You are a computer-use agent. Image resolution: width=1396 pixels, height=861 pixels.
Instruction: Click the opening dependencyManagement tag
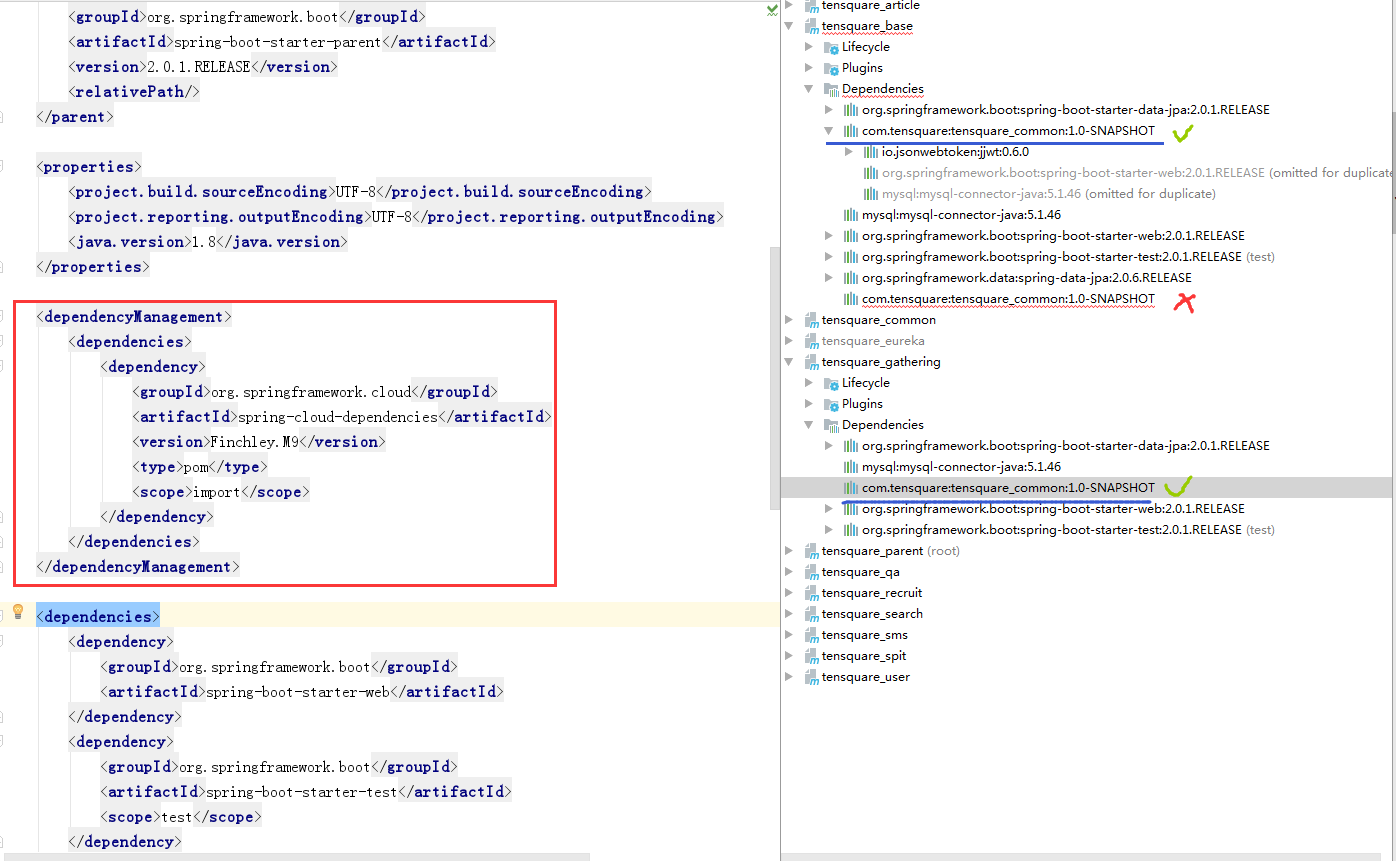(133, 316)
